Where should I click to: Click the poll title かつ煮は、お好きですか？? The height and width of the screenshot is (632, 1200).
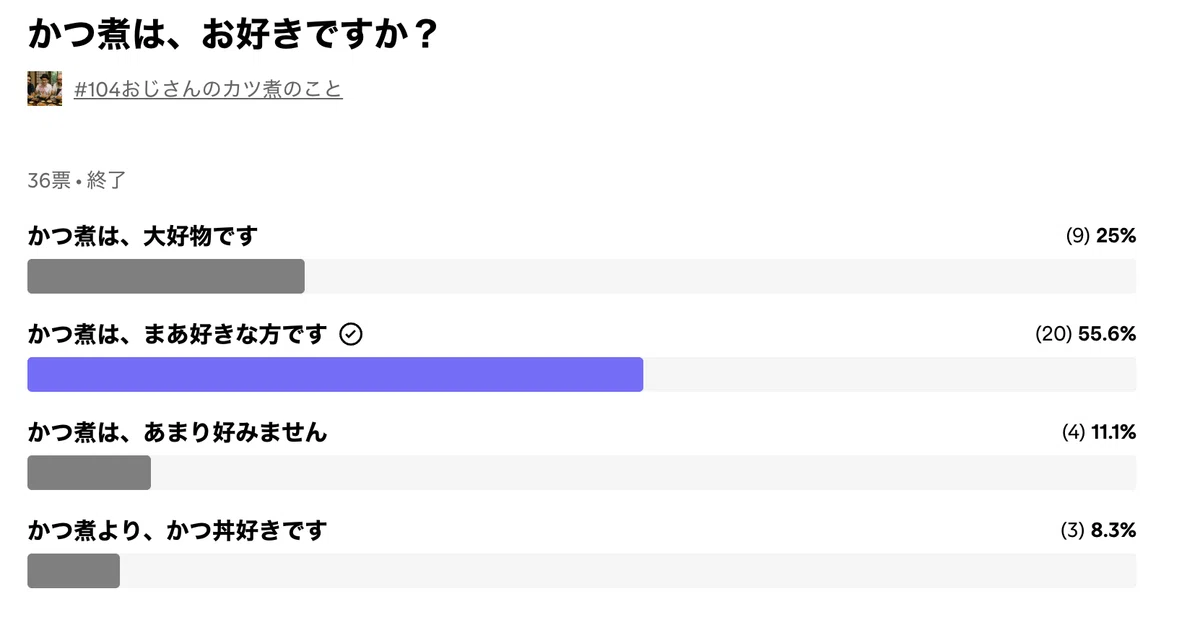(x=234, y=35)
